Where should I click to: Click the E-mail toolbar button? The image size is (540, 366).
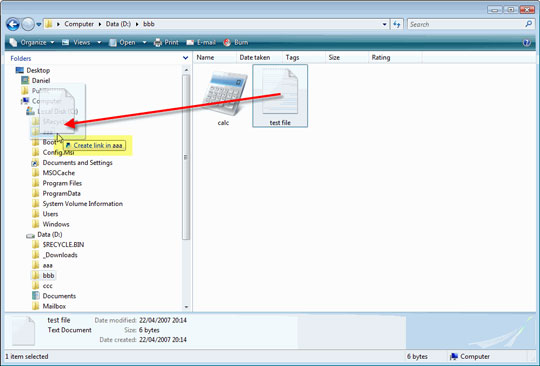coord(201,42)
